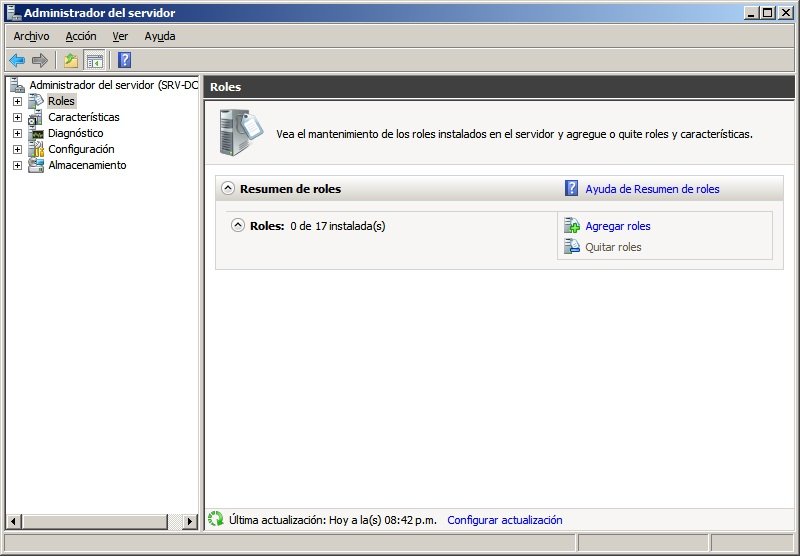The width and height of the screenshot is (800, 556).
Task: Click the '0 de 17 instalada(s)' text
Action: point(338,226)
